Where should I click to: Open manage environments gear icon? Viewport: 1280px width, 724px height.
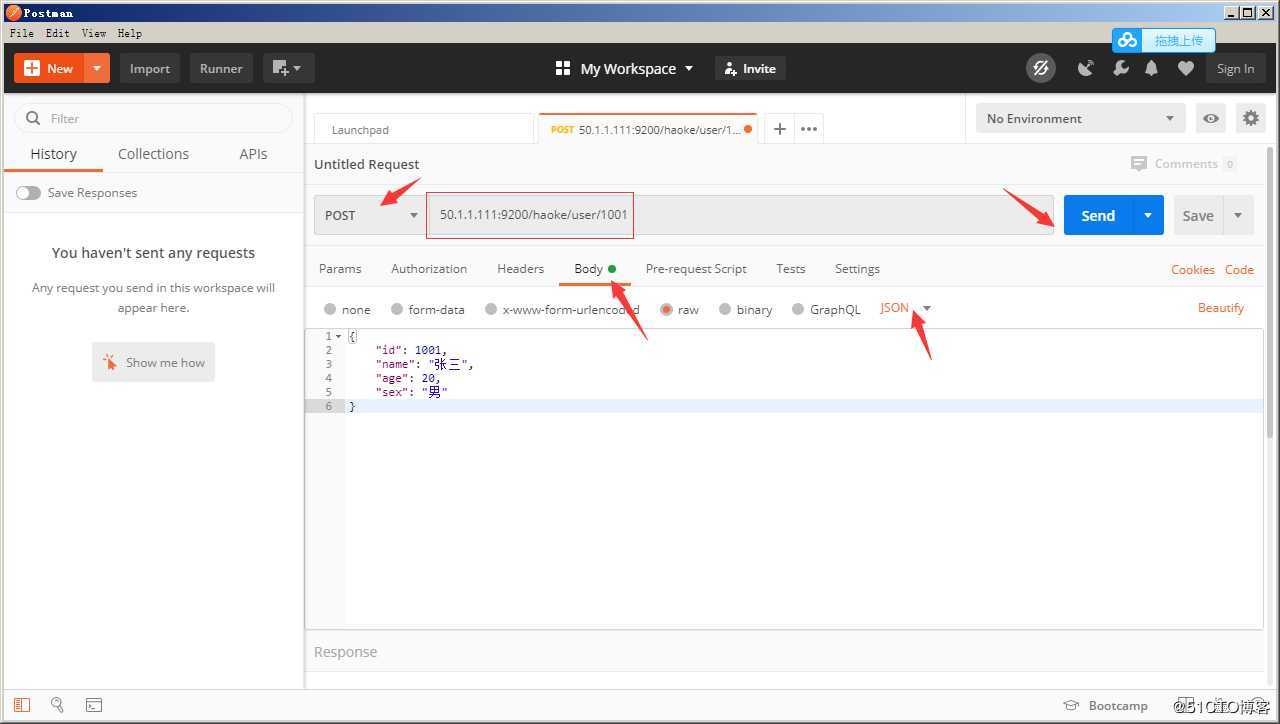(x=1250, y=118)
